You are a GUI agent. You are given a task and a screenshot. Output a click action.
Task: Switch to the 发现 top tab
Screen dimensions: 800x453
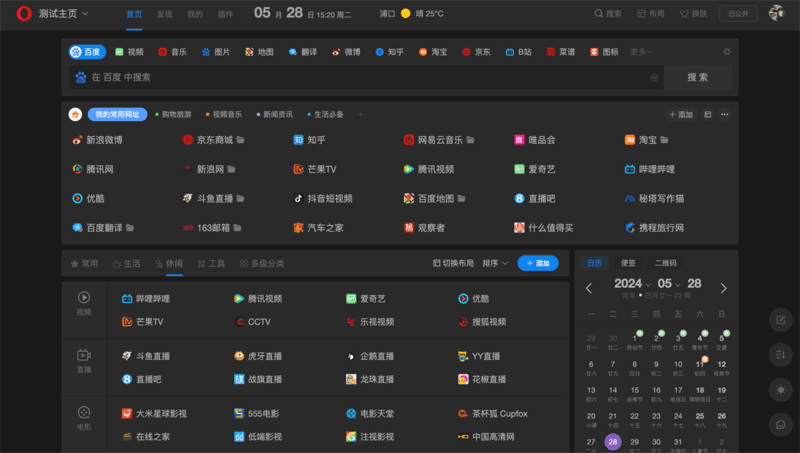(164, 14)
